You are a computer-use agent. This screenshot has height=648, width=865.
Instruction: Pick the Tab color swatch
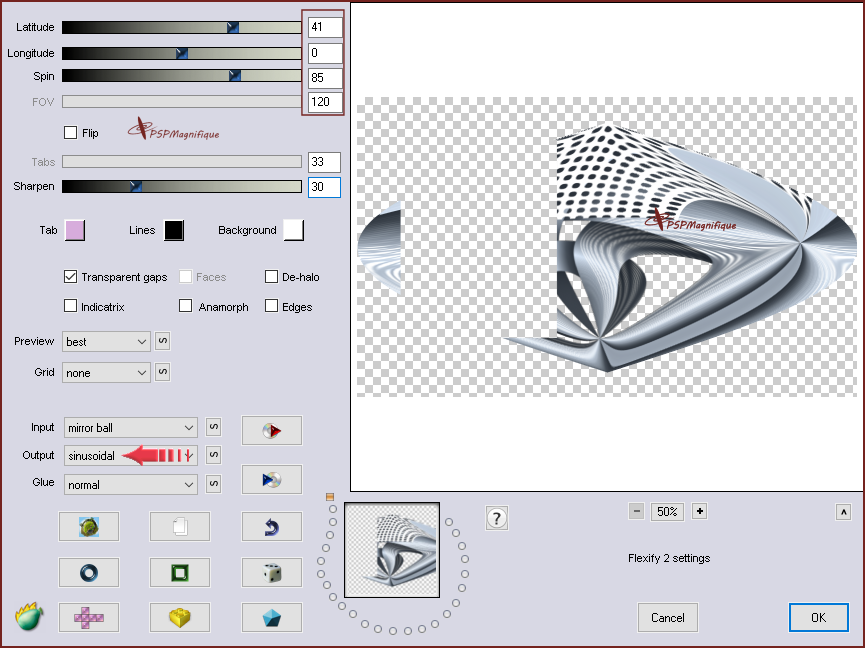(74, 231)
